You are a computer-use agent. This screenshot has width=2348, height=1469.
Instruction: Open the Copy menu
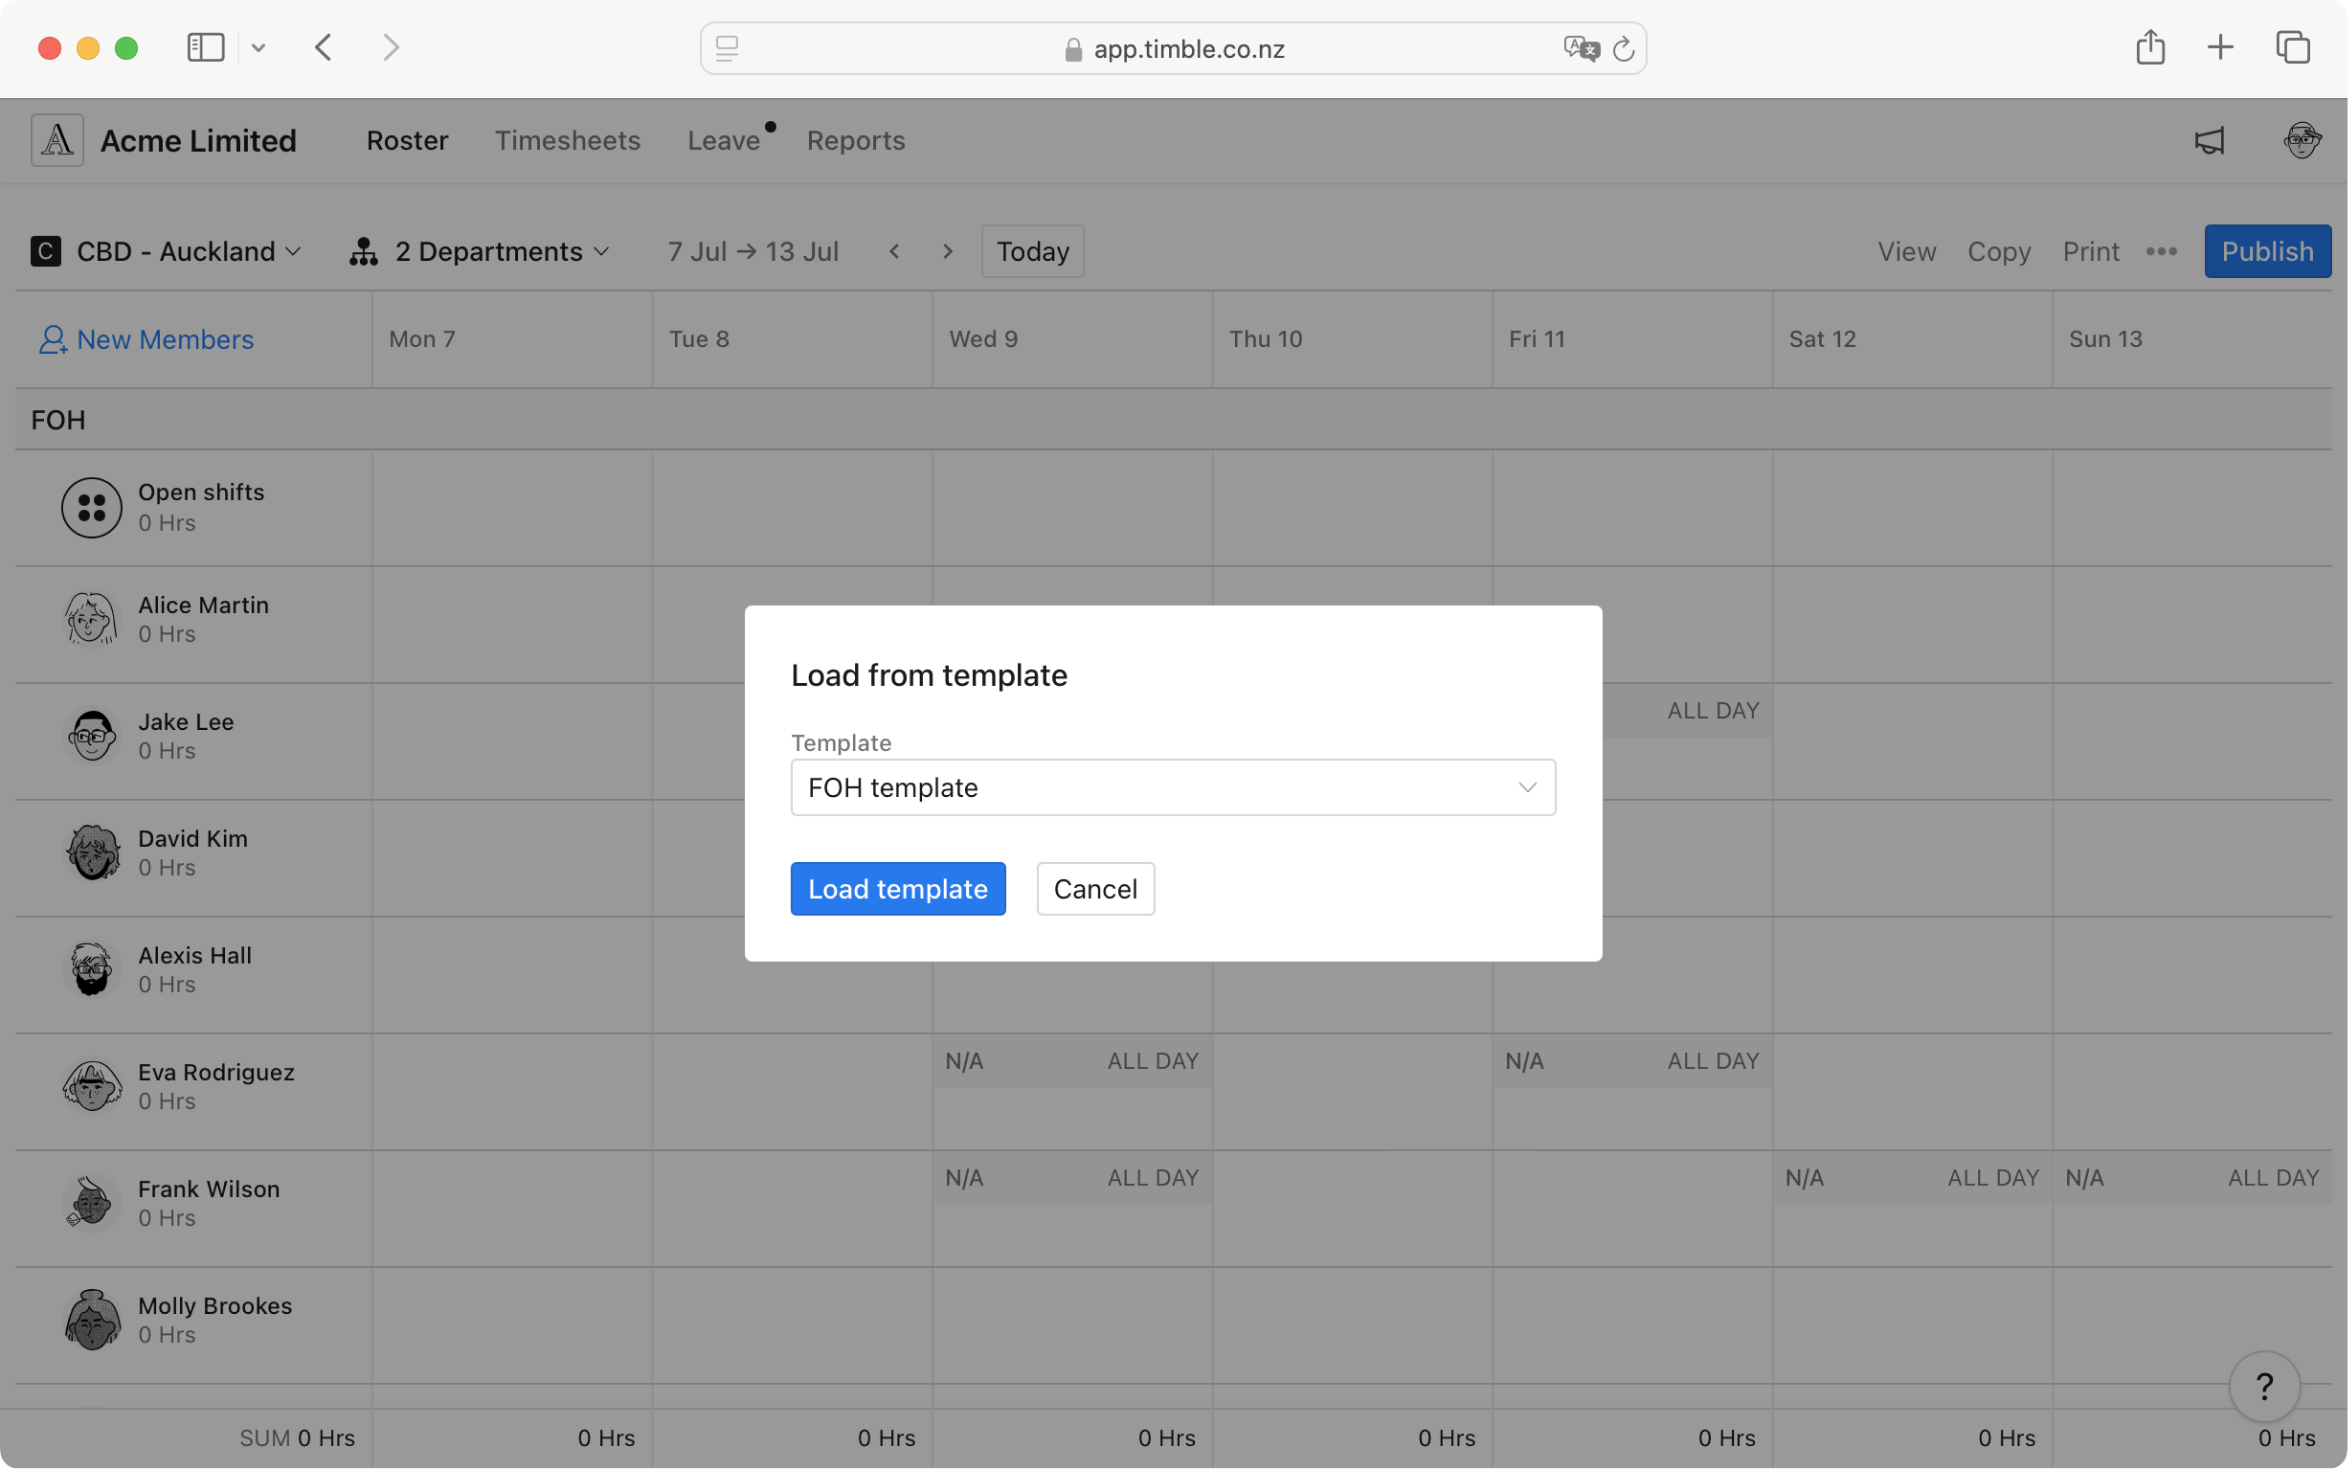coord(1998,250)
